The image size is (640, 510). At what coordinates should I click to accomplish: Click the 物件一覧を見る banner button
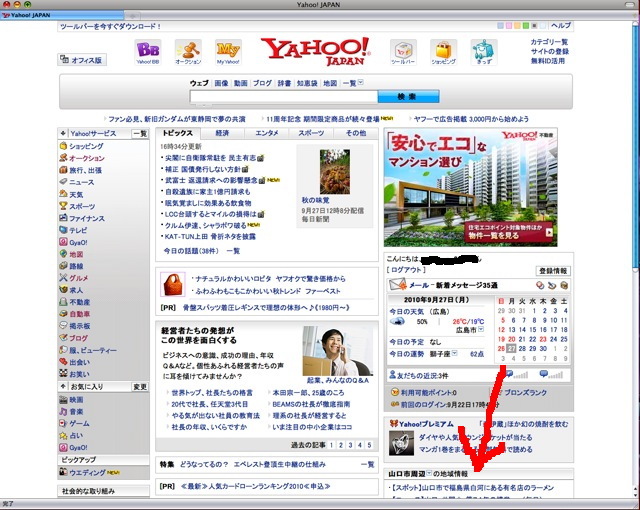(x=509, y=232)
